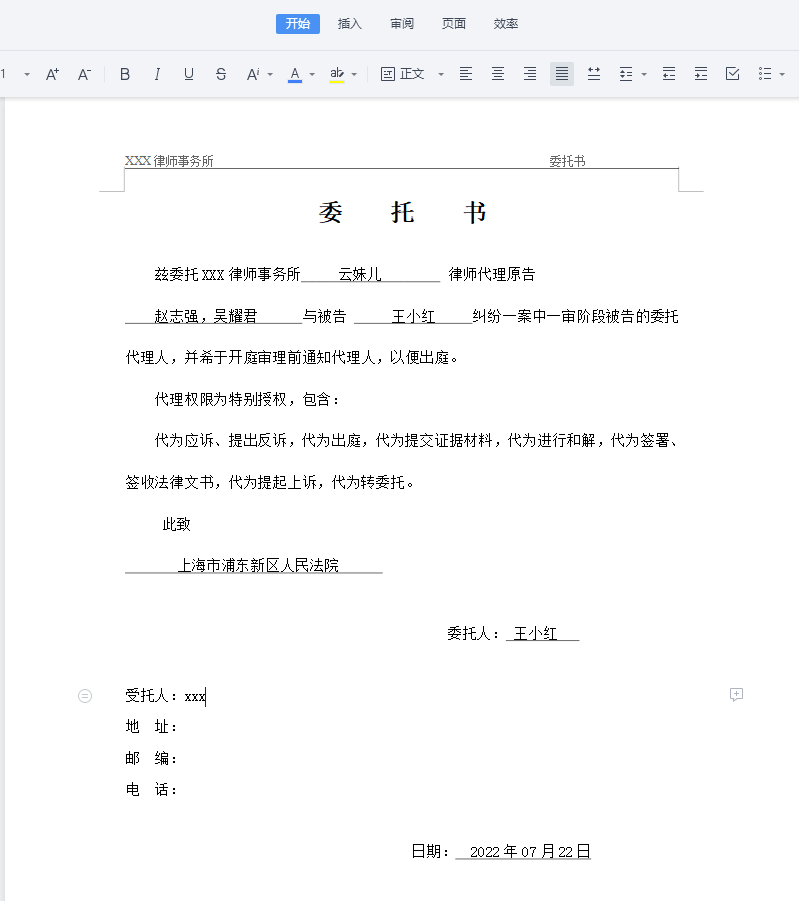Open the 审阅 tab
This screenshot has height=901, width=799.
pos(402,24)
